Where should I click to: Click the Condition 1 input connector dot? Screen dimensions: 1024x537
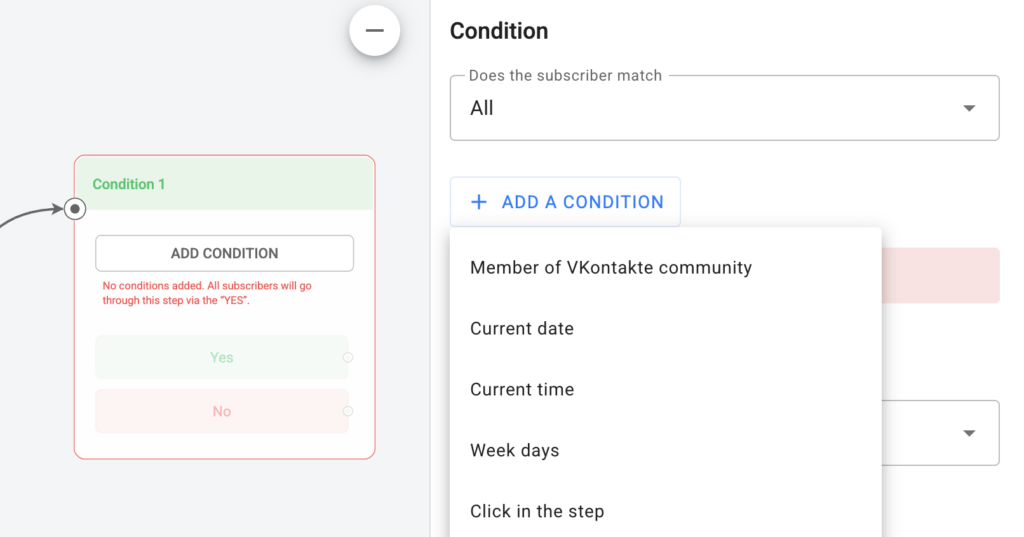coord(75,209)
